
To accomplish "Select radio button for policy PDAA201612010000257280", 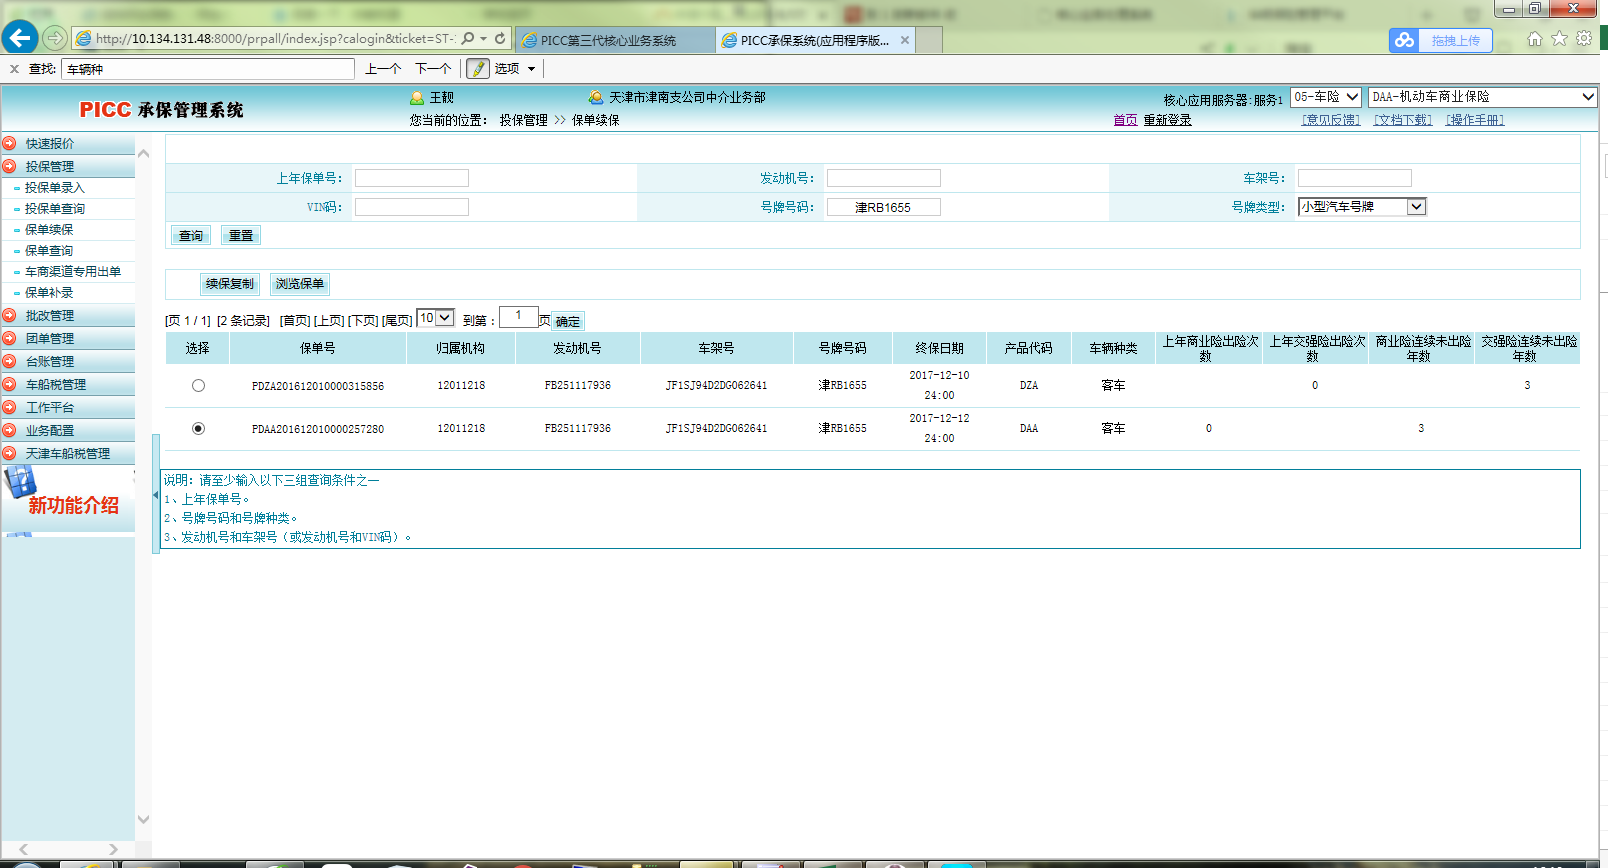I will (x=198, y=429).
